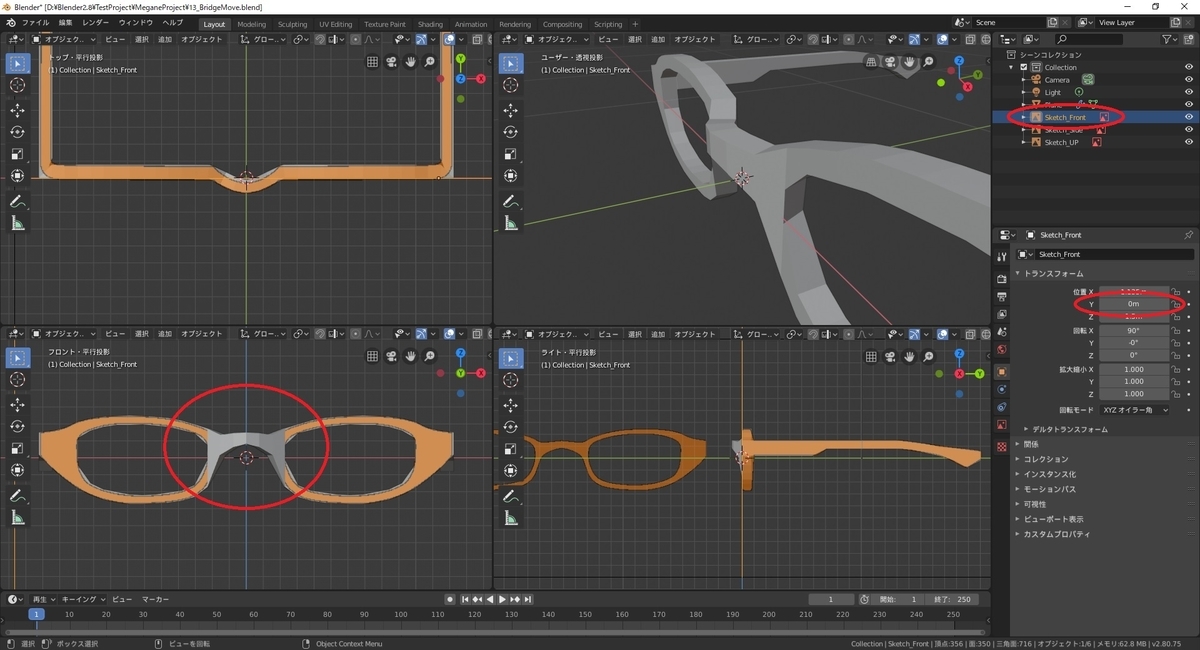Click the pan hand icon in front viewport
The image size is (1200, 650).
click(x=410, y=355)
